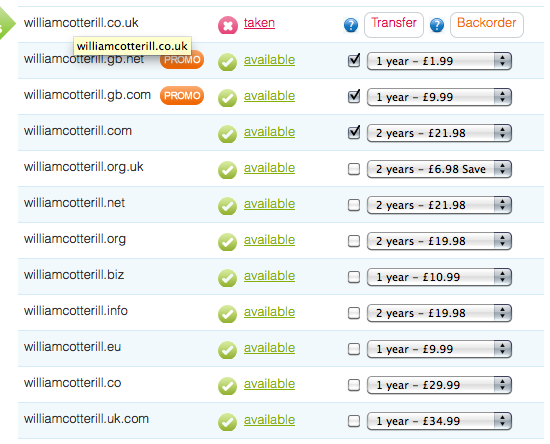Screen dimensions: 550x444
Task: Open the 2 years £21.98 dropdown for .com
Action: 439,133
